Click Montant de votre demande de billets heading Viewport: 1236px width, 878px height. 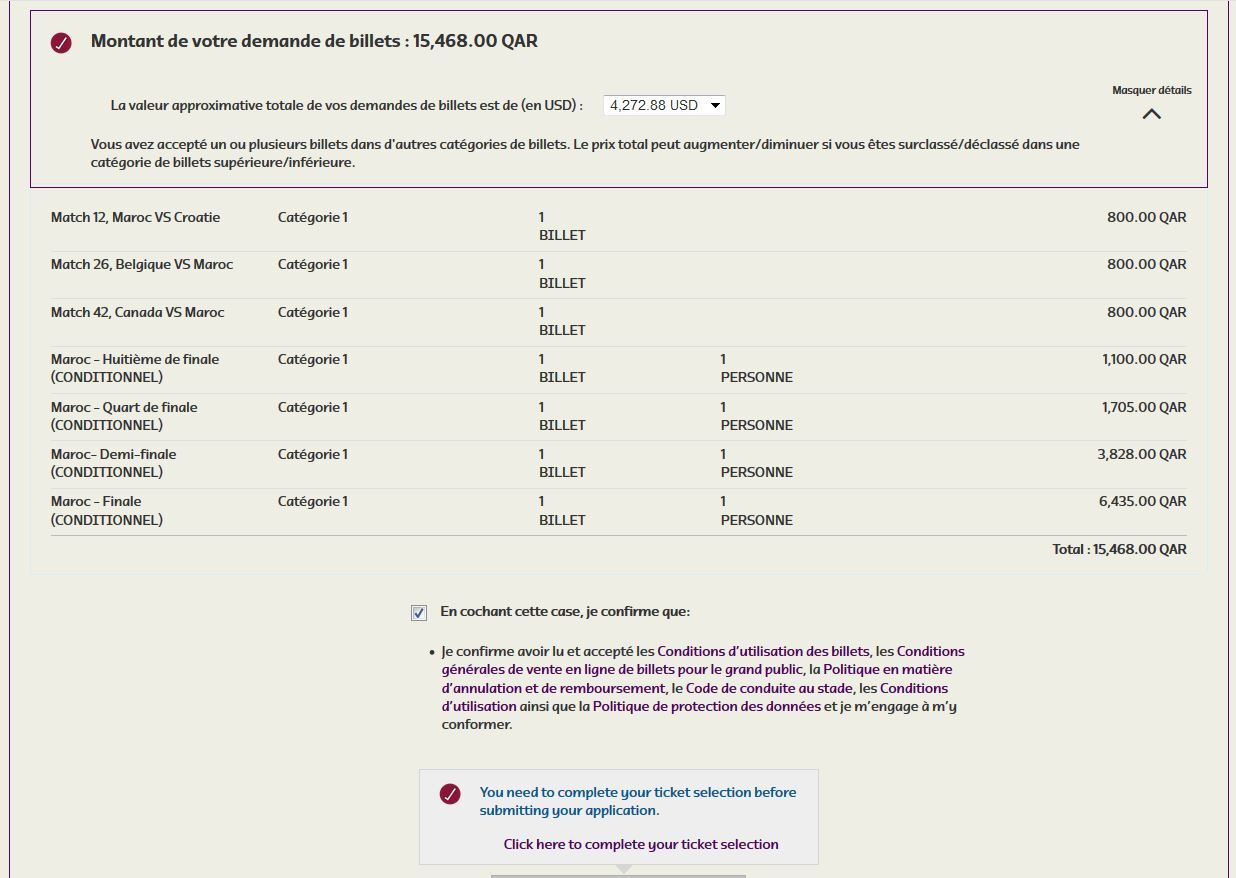(x=315, y=41)
